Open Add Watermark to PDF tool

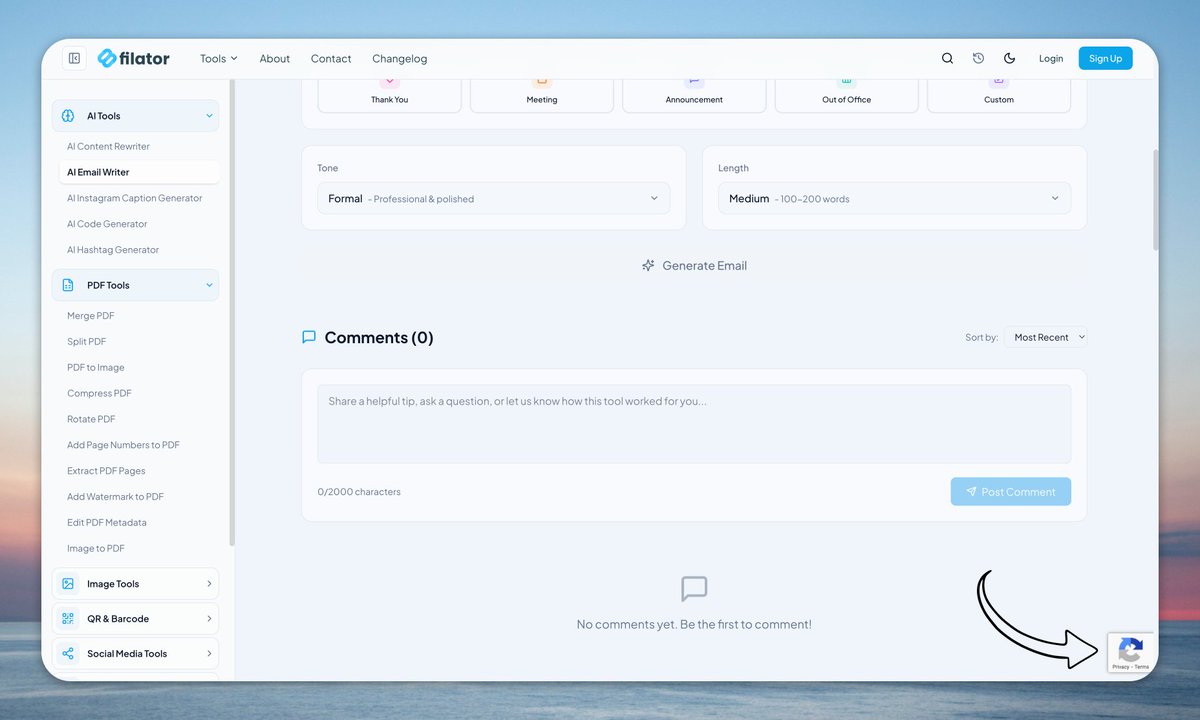115,497
